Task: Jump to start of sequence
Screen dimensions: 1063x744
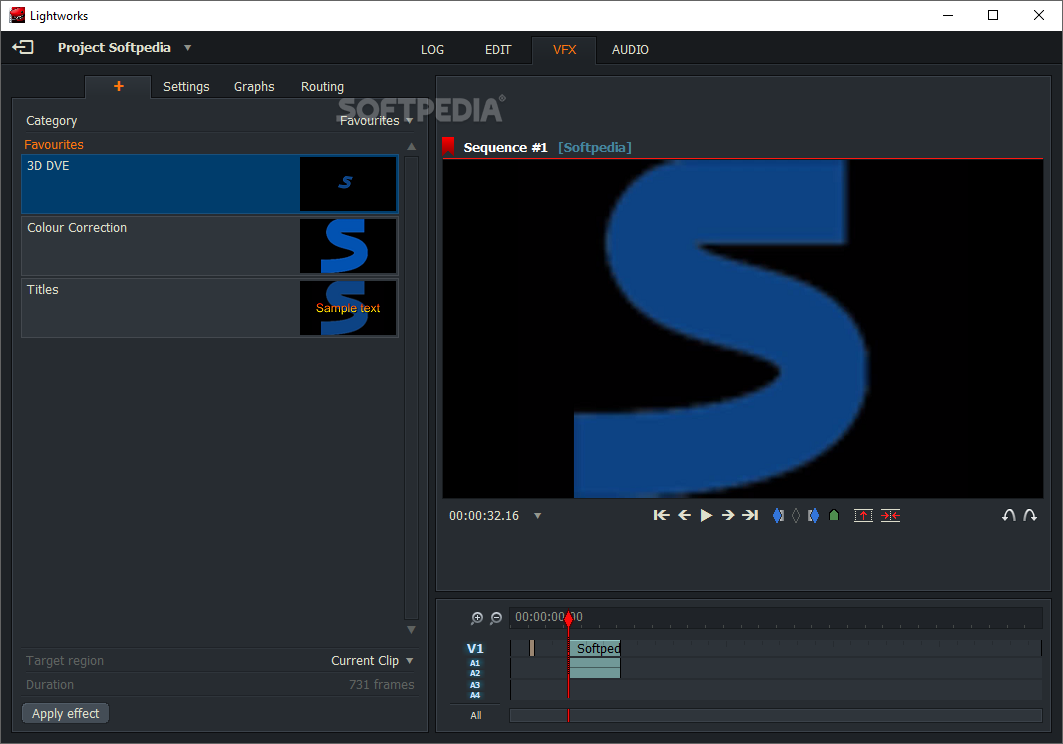Action: [662, 515]
